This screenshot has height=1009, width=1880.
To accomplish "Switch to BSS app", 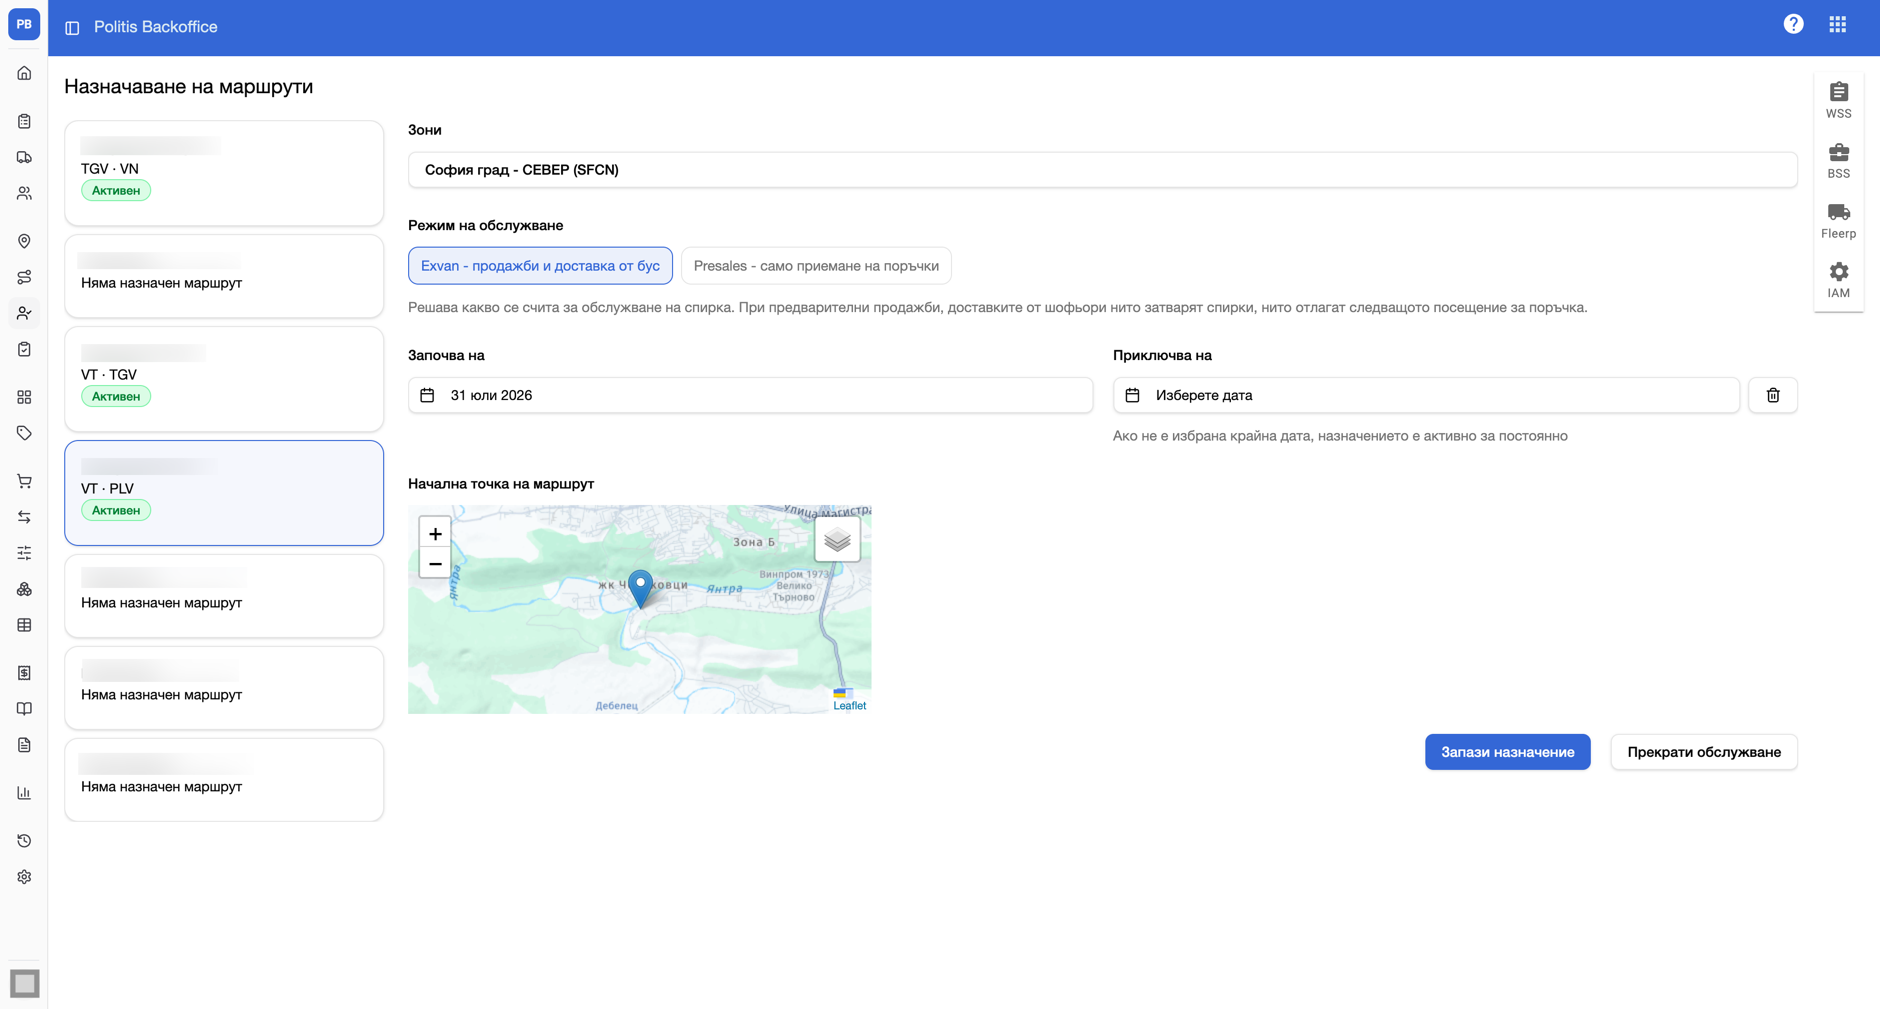I will pos(1838,160).
